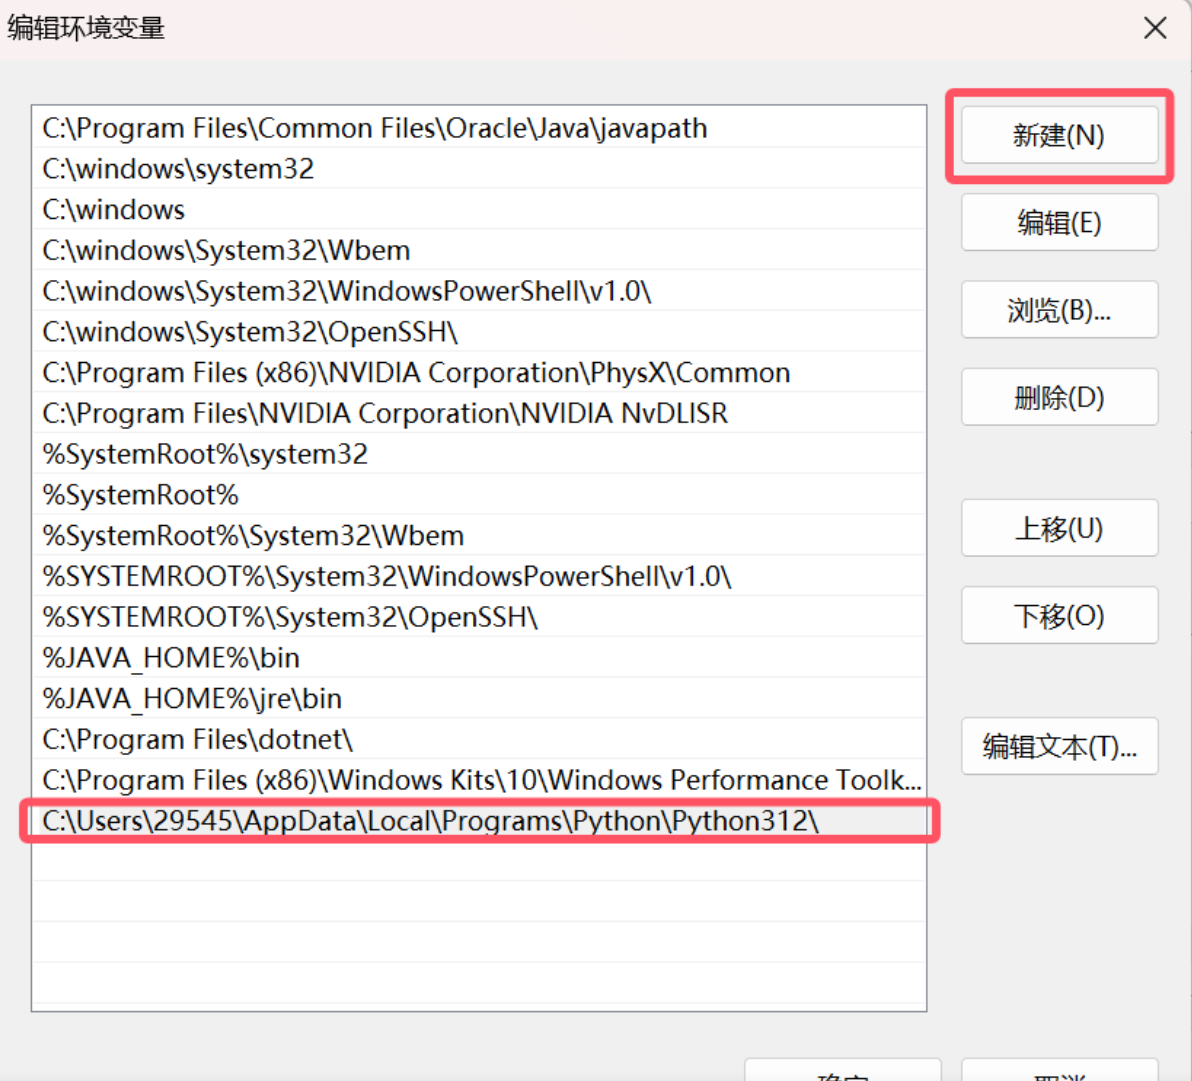Image resolution: width=1192 pixels, height=1081 pixels.
Task: Choose the C:\windows\System32\Wbem entry
Action: coord(226,251)
